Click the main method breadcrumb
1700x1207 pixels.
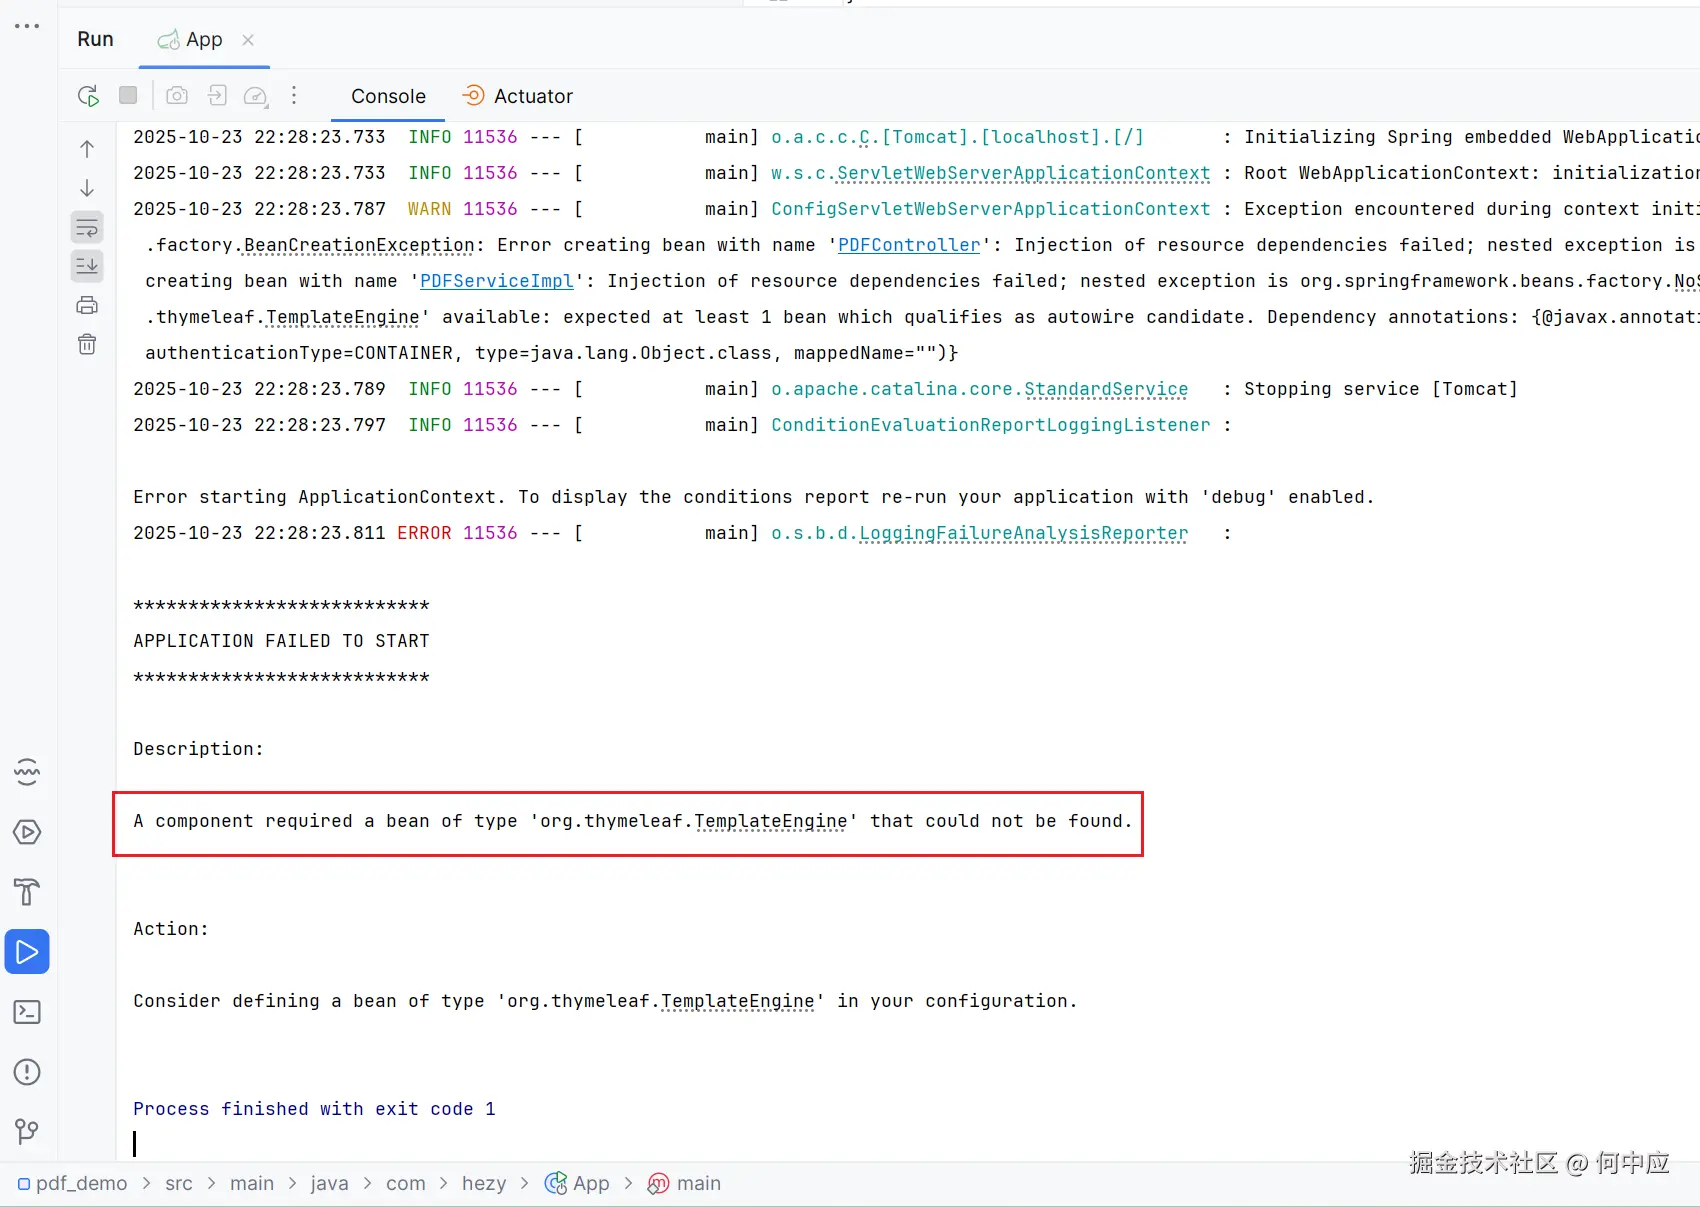coord(685,1183)
